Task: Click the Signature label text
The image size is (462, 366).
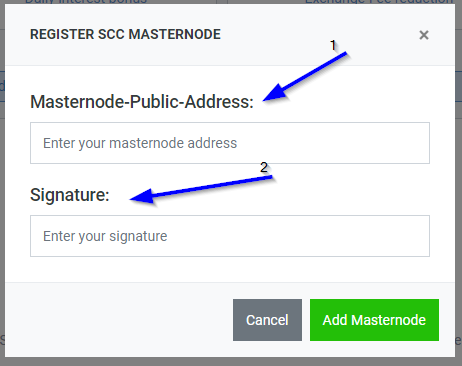Action: pos(70,195)
